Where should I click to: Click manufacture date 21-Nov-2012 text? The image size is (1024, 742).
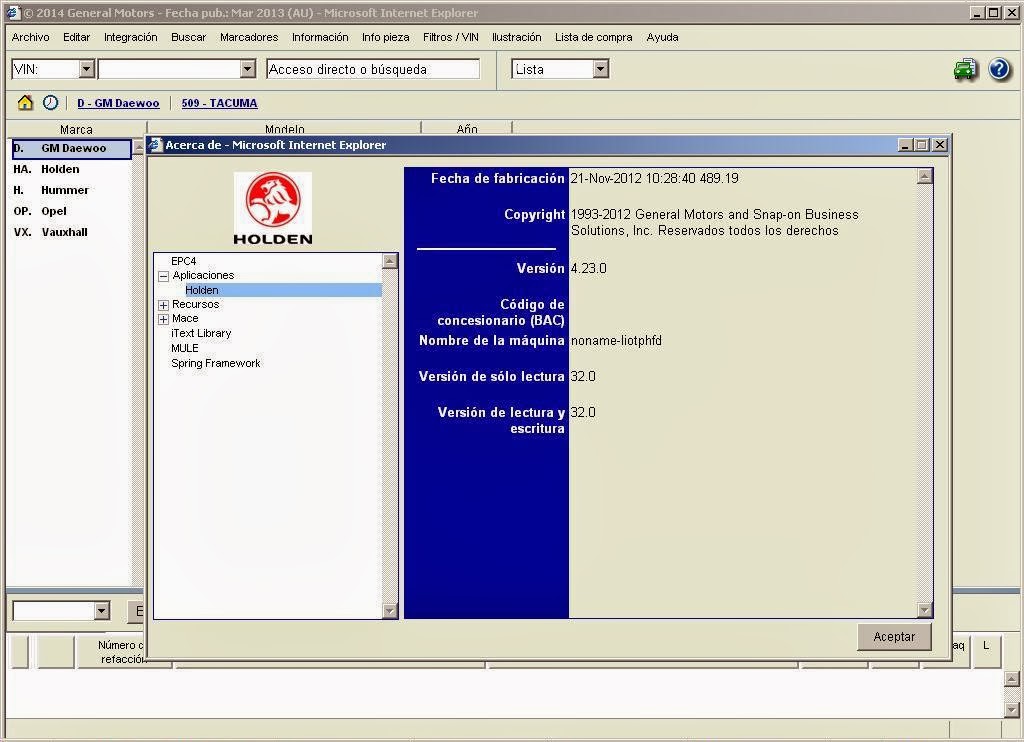[654, 178]
